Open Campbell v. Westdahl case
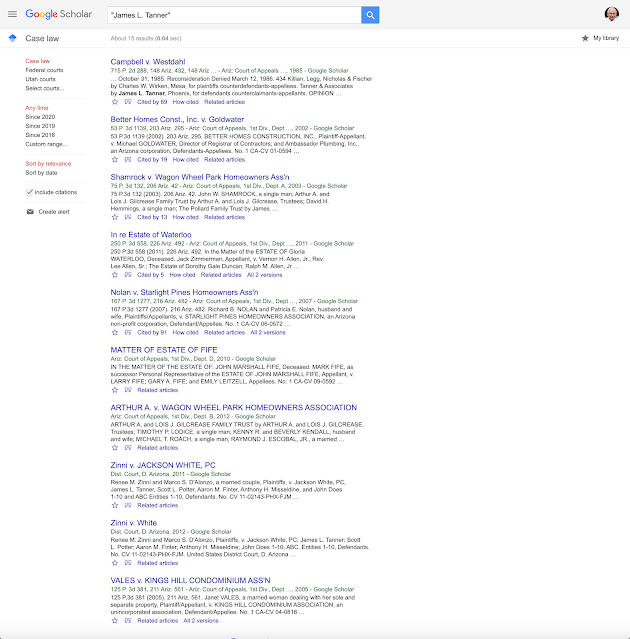This screenshot has width=630, height=639. click(148, 62)
